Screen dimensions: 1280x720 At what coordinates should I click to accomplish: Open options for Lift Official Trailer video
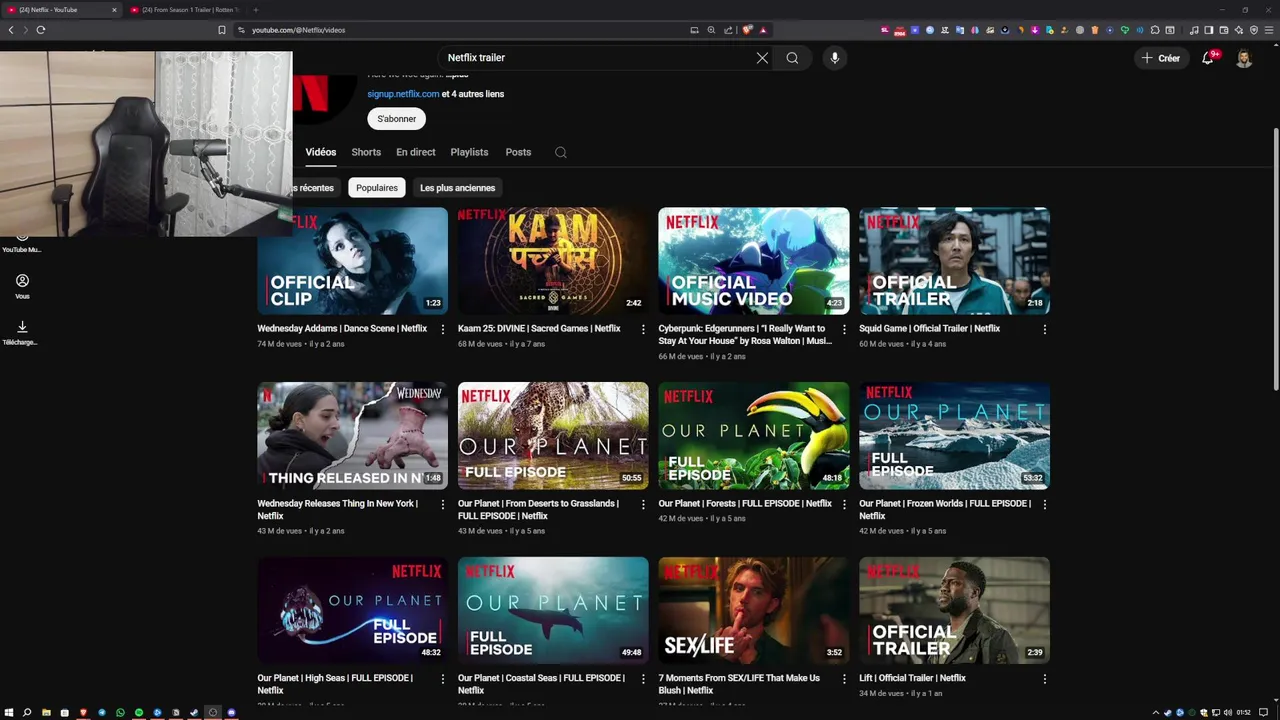click(x=1045, y=679)
